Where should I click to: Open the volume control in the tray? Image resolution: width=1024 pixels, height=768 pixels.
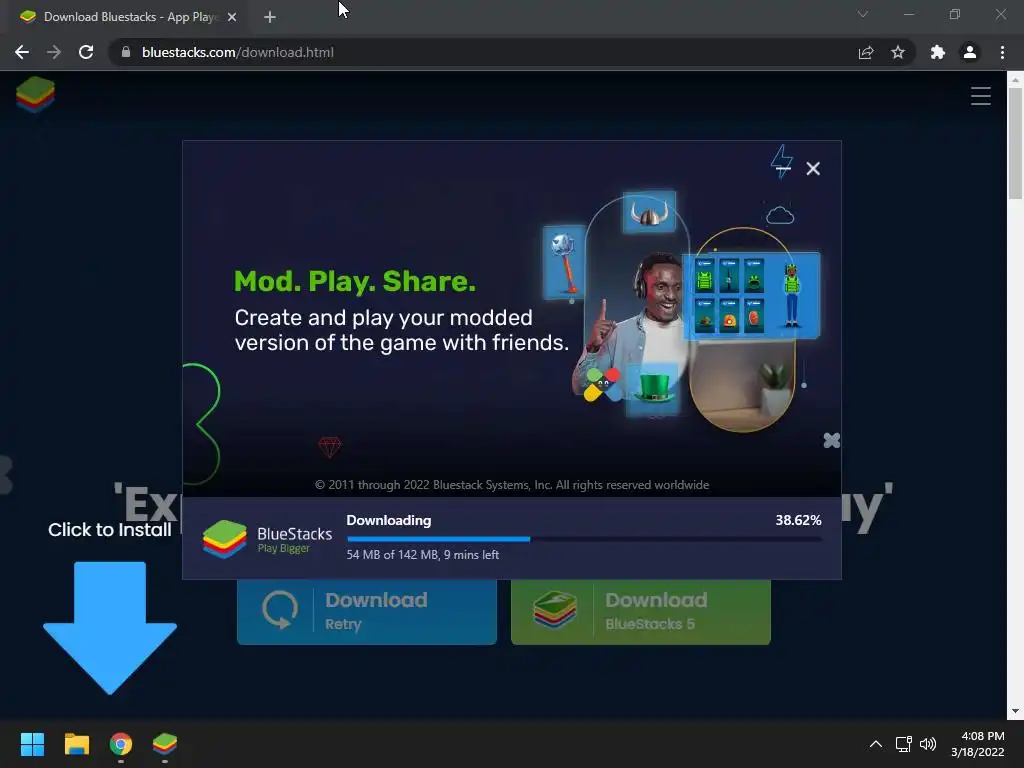(927, 744)
